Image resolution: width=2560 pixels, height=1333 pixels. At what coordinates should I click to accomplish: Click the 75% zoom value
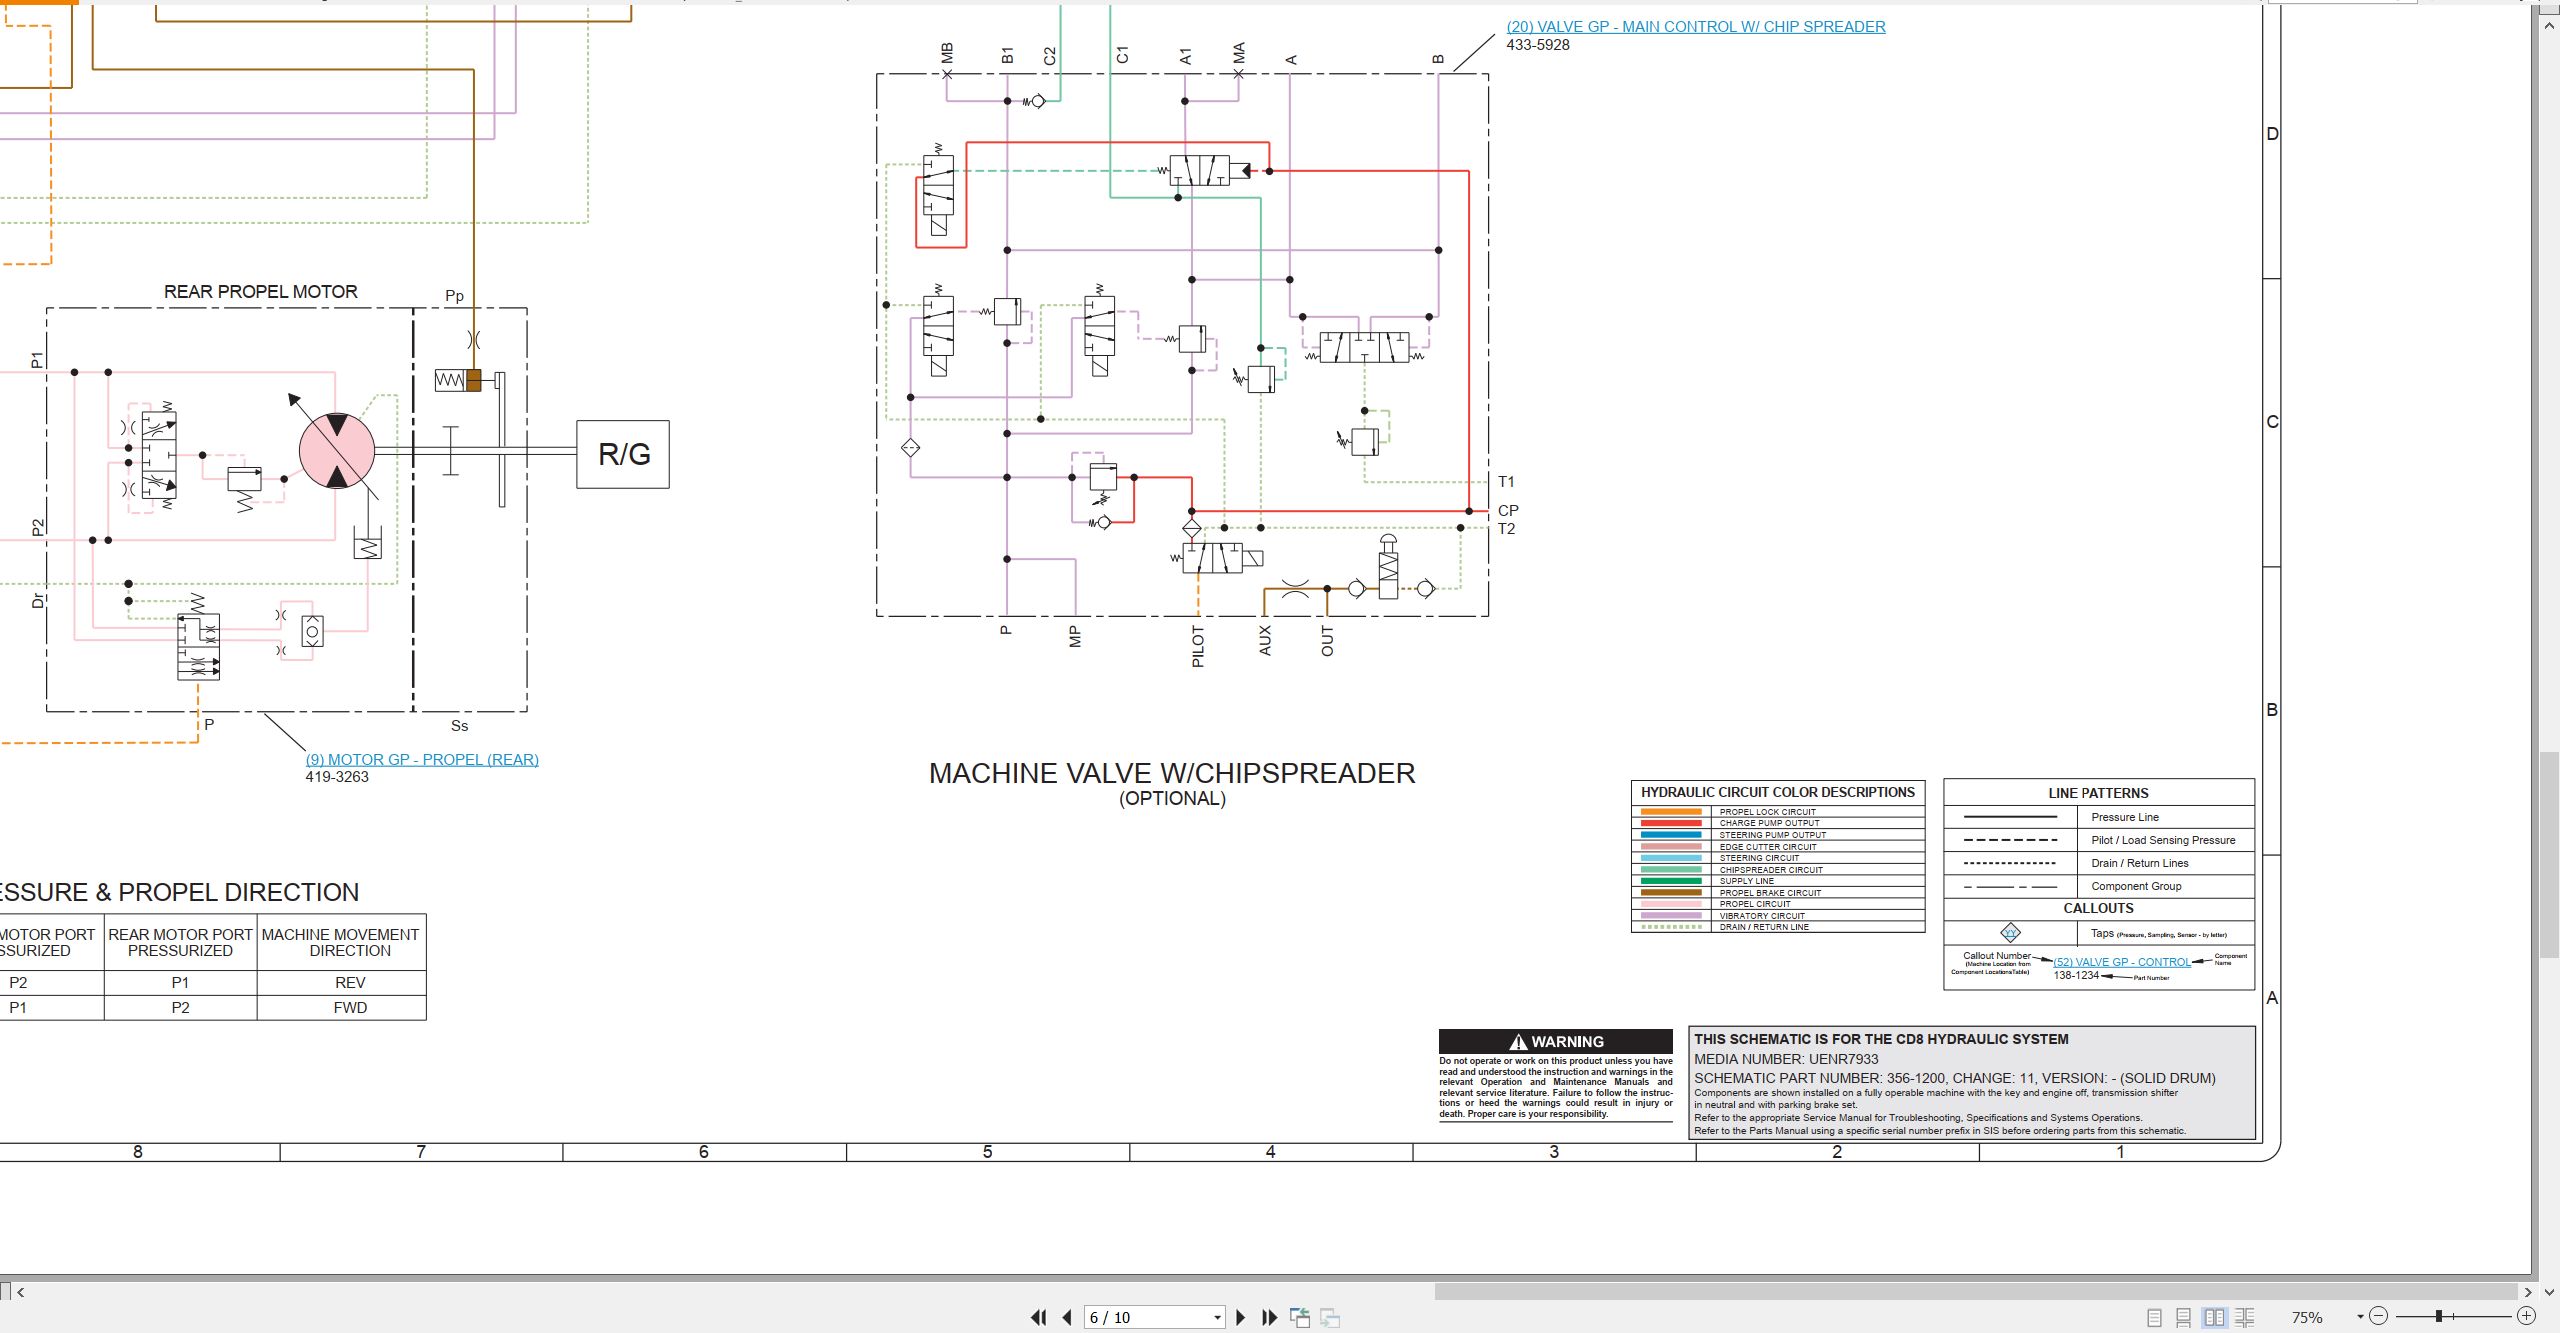2307,1318
